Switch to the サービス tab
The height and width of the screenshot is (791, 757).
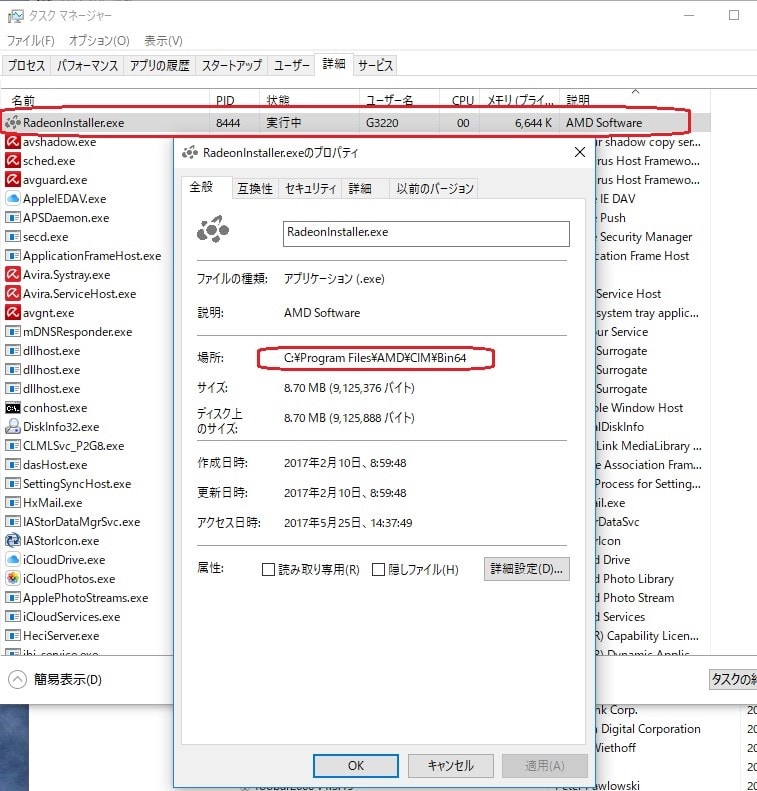(x=375, y=66)
